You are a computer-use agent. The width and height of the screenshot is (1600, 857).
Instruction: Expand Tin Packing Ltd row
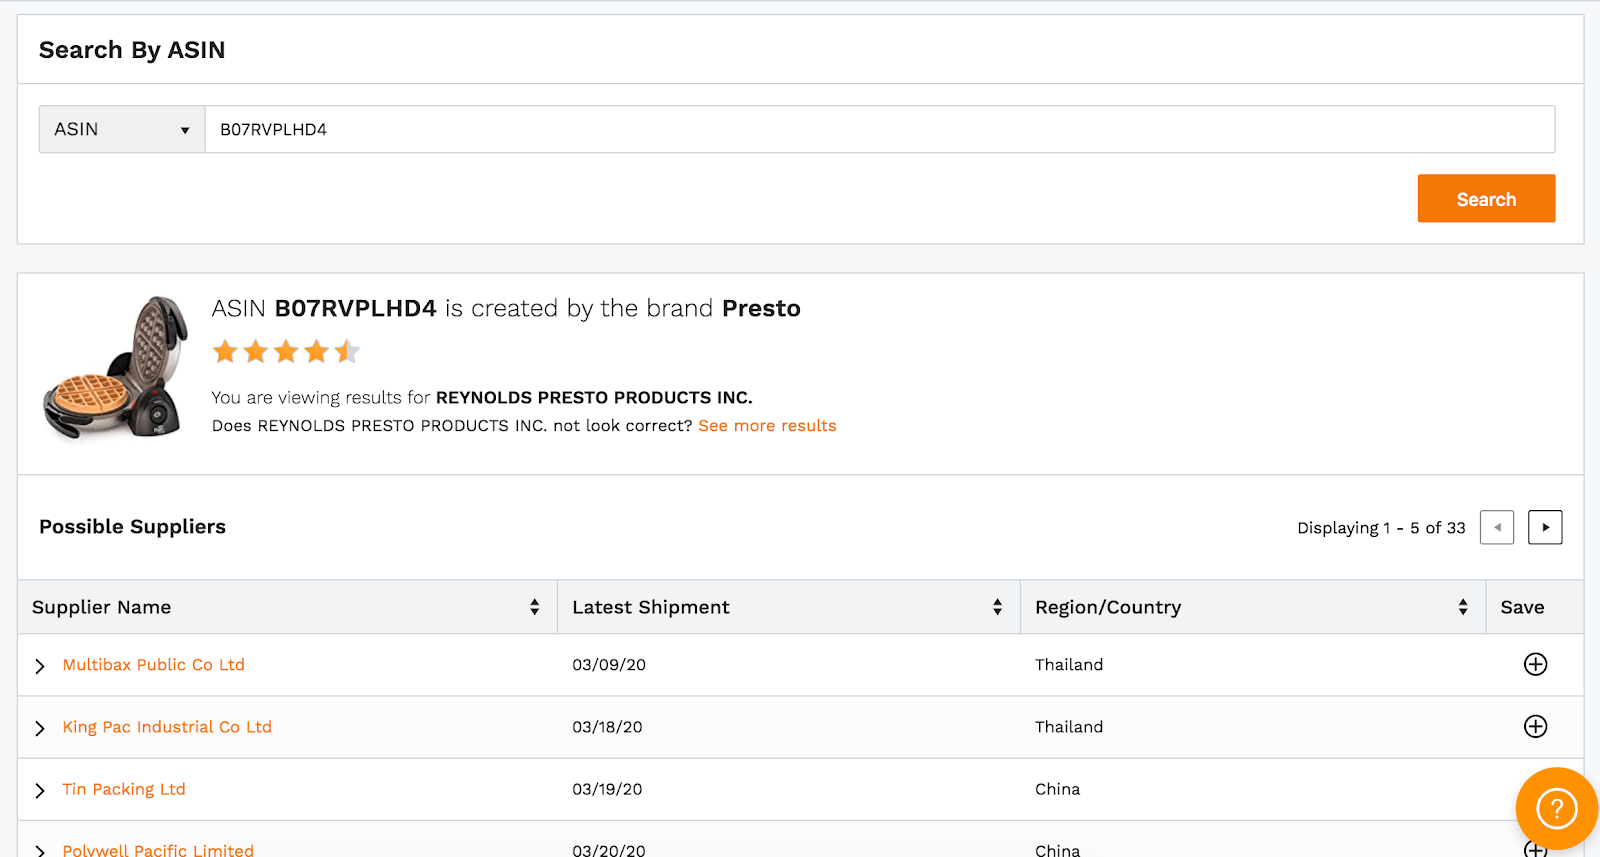coord(40,790)
